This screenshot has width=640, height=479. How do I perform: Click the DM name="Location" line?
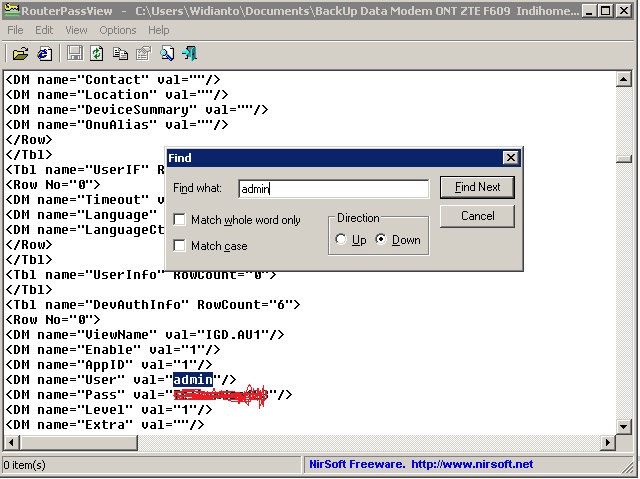click(x=117, y=94)
